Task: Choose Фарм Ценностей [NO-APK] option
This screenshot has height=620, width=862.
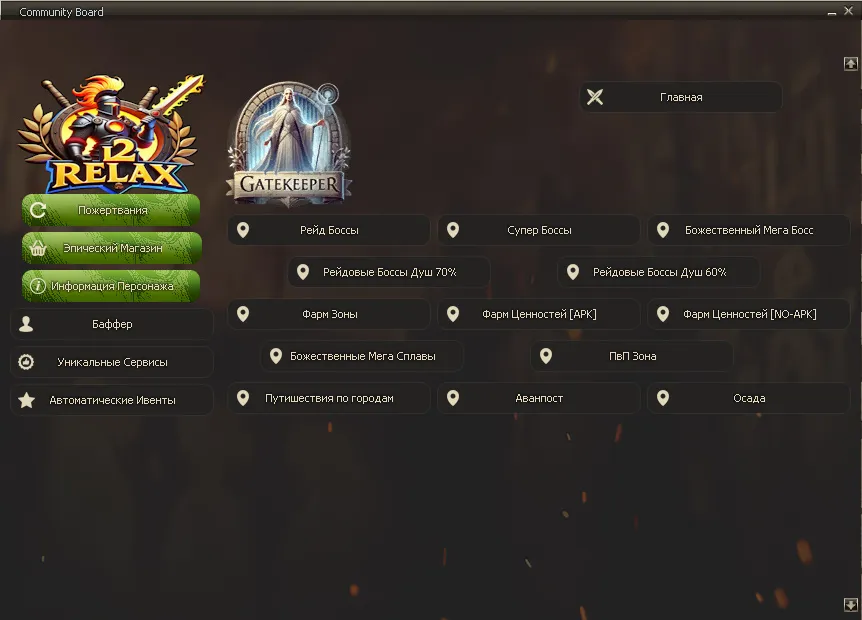Action: pyautogui.click(x=749, y=314)
